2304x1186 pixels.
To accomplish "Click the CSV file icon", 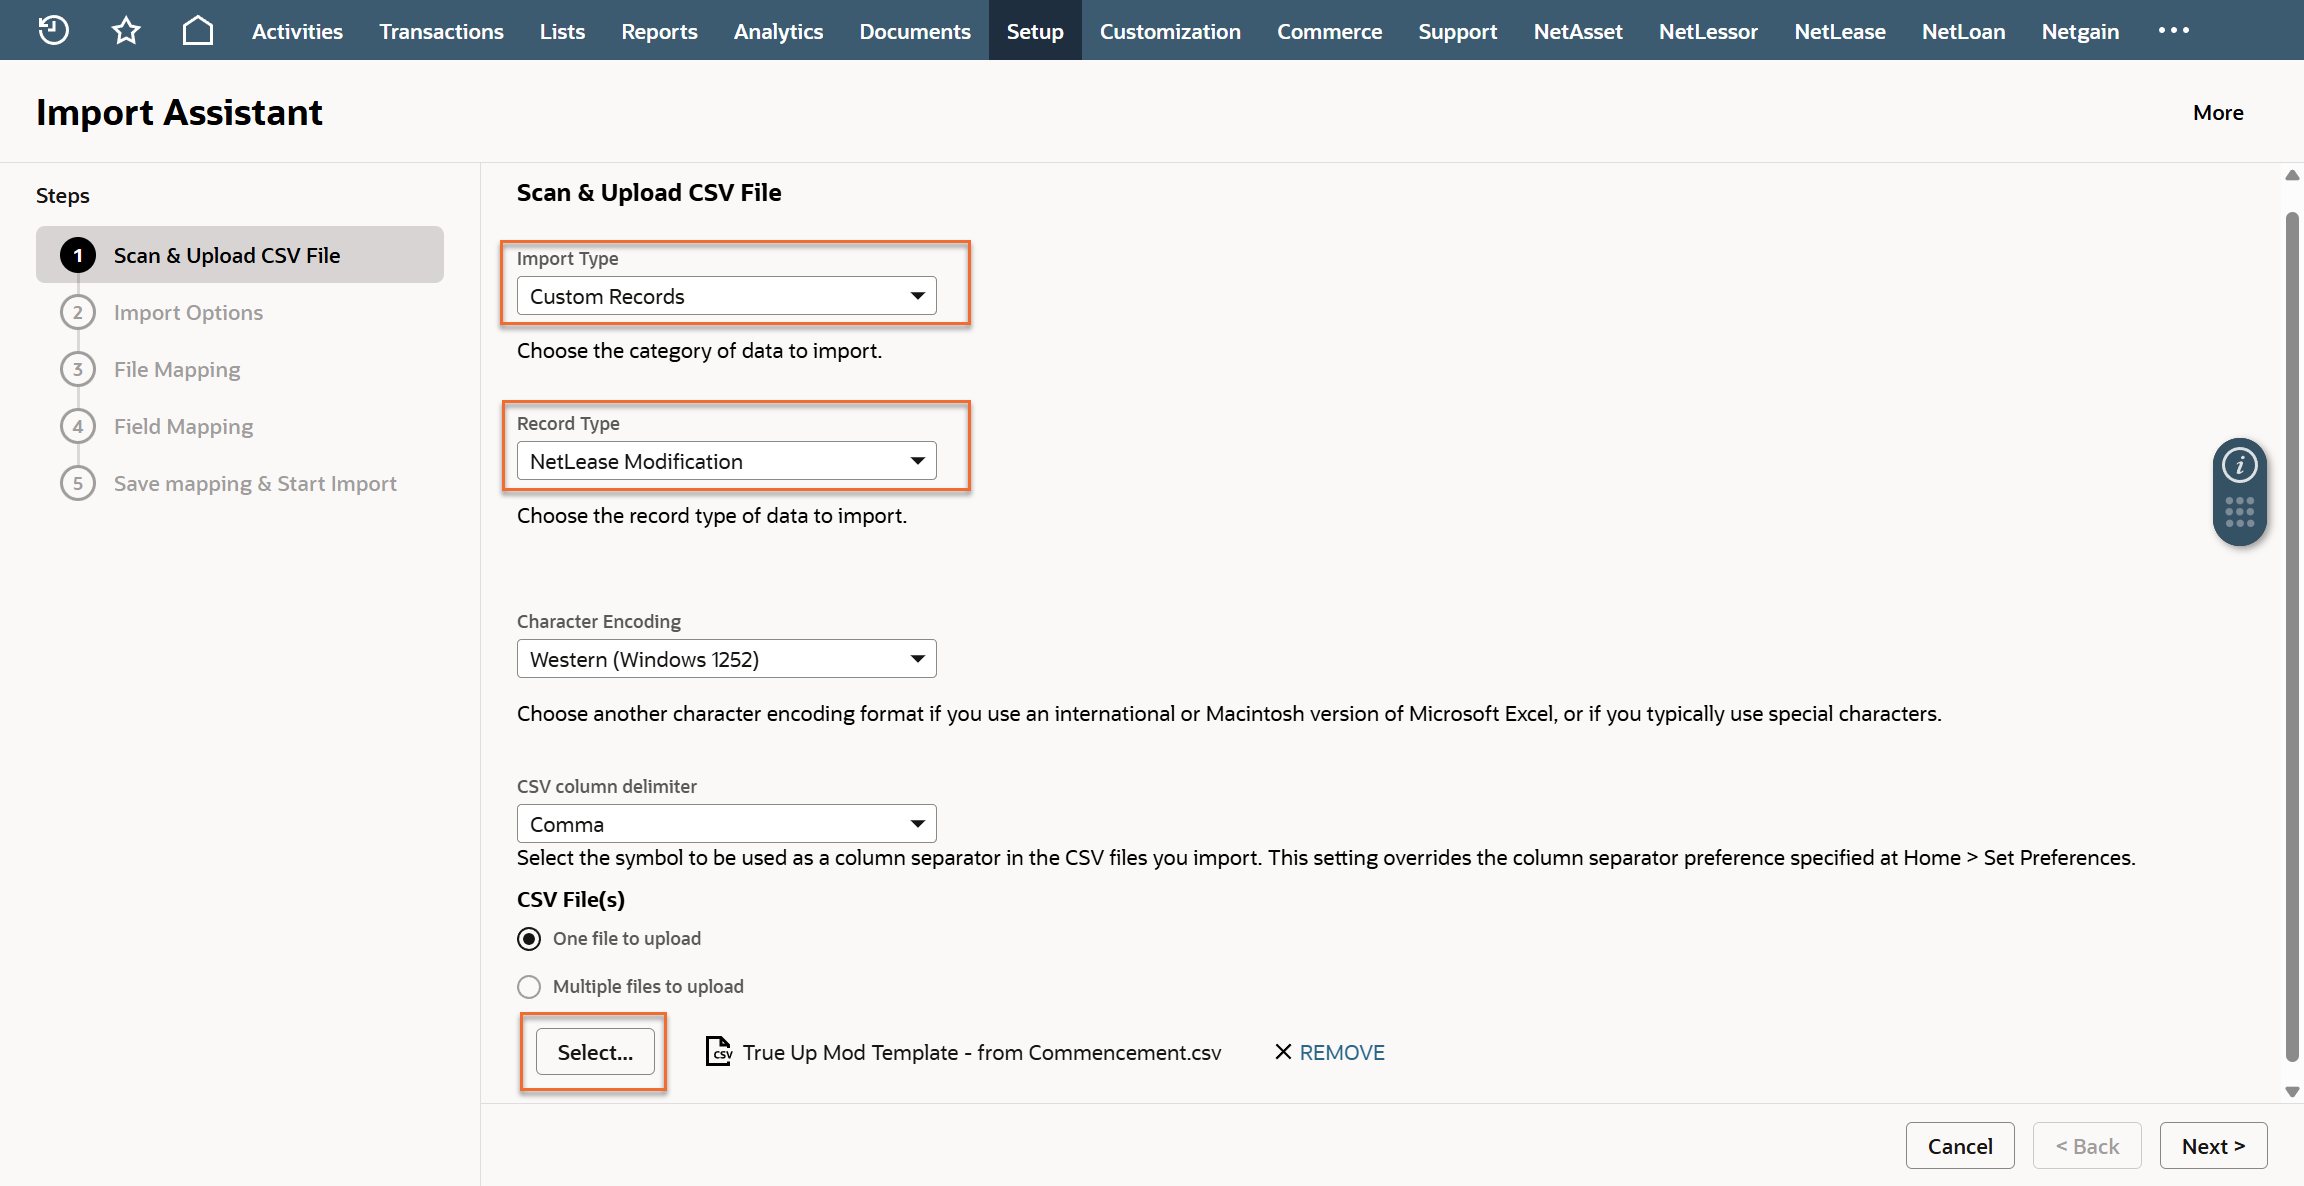I will tap(719, 1052).
